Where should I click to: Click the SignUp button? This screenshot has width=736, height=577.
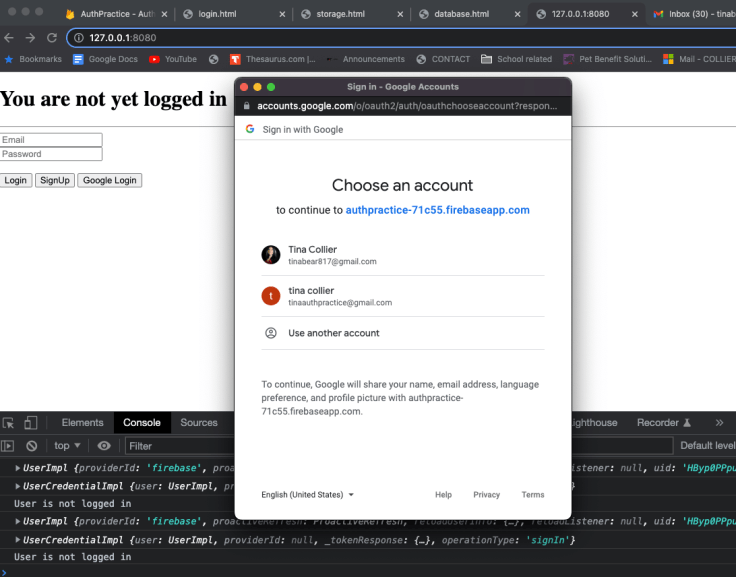(x=55, y=180)
